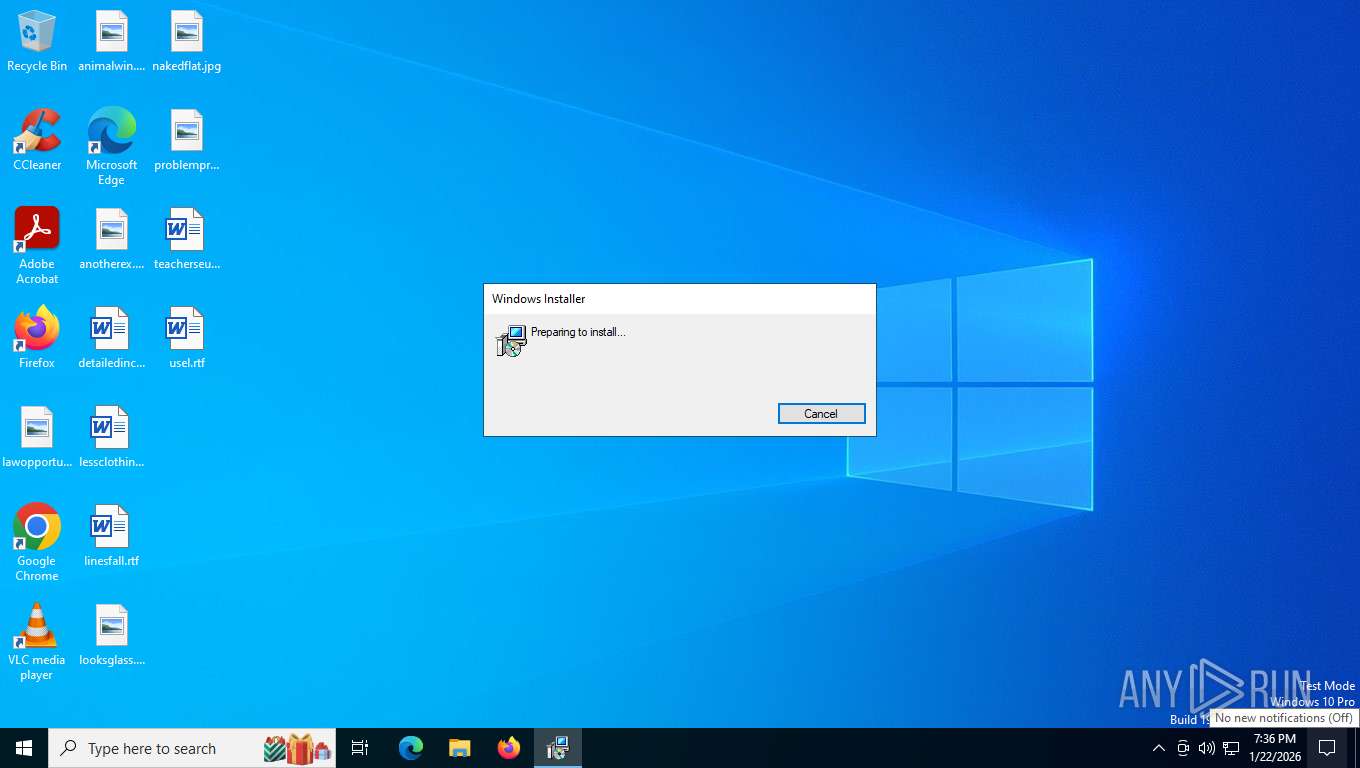Select the lessclothin Word document

[112, 437]
